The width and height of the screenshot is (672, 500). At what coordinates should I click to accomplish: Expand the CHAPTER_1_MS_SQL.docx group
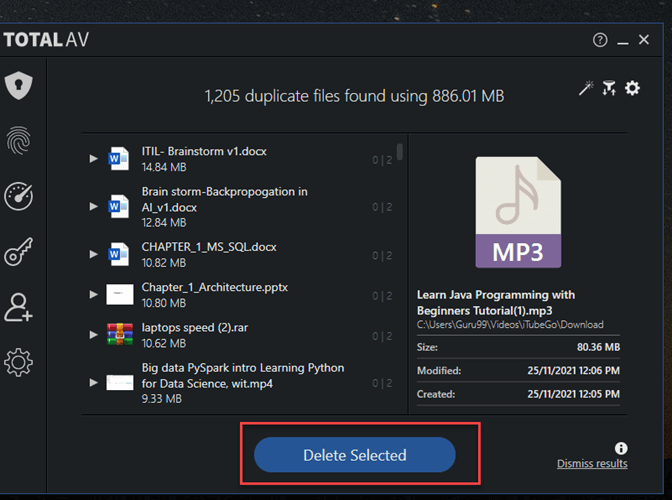pyautogui.click(x=94, y=254)
